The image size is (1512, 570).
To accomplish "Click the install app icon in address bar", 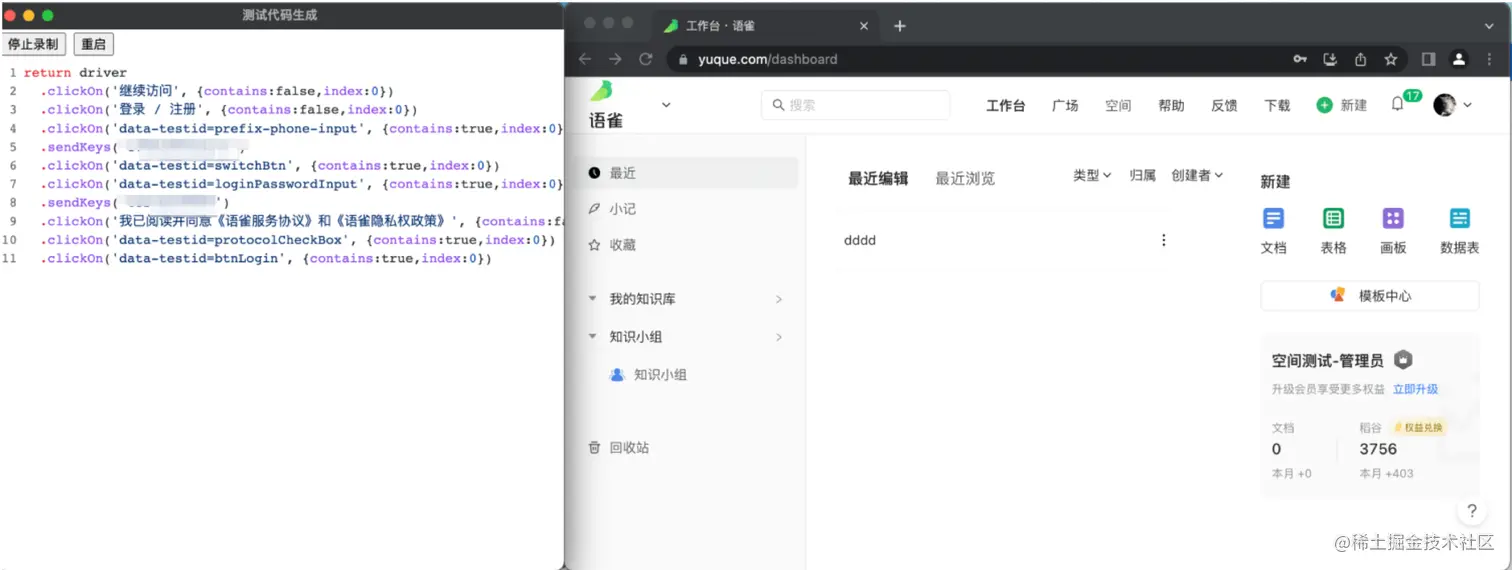I will coord(1330,59).
